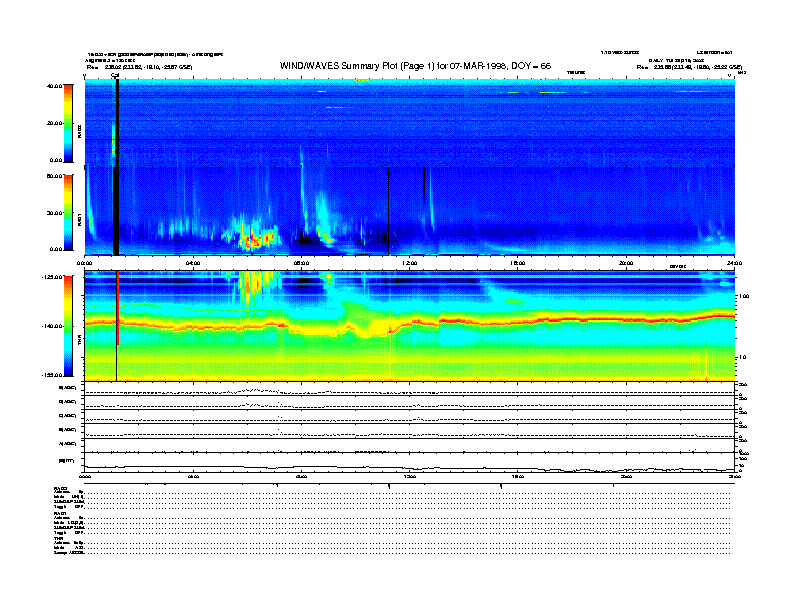792x612 pixels.
Task: Click the red vertical bar in TNR panel
Action: tap(118, 308)
